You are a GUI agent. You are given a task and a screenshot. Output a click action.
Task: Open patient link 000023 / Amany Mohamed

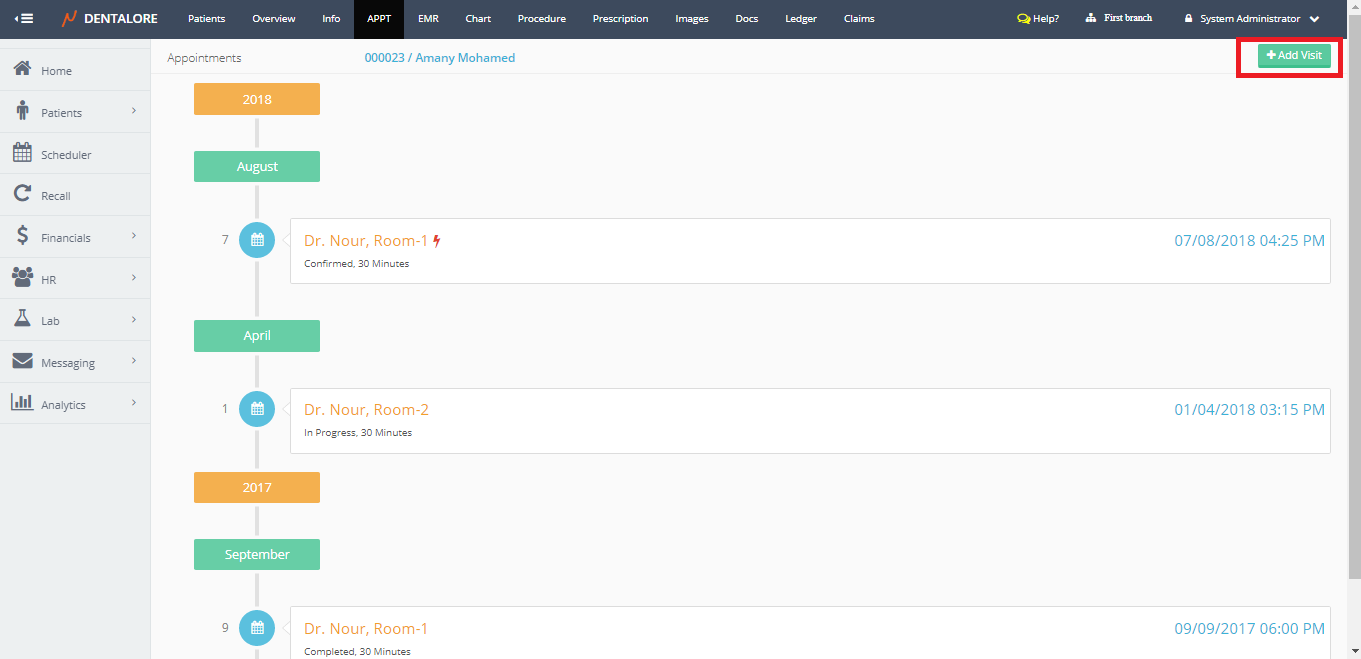pos(439,58)
